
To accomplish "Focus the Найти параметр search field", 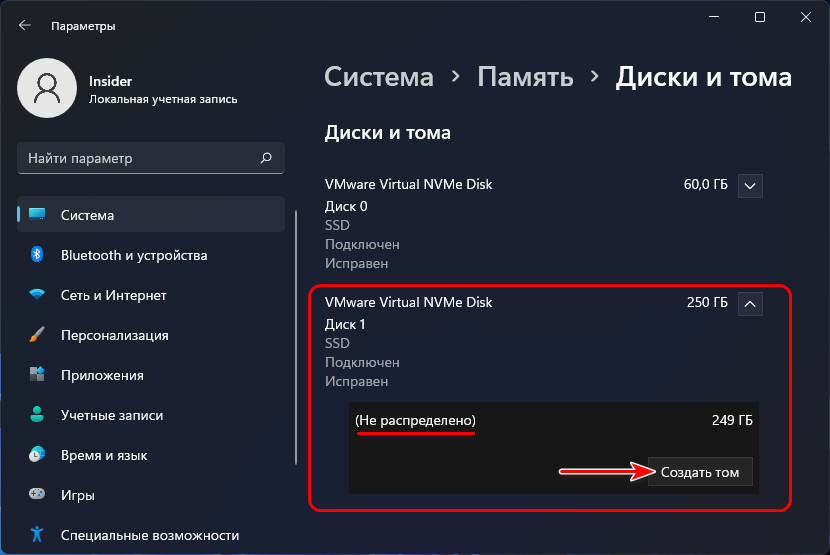I will tap(151, 158).
